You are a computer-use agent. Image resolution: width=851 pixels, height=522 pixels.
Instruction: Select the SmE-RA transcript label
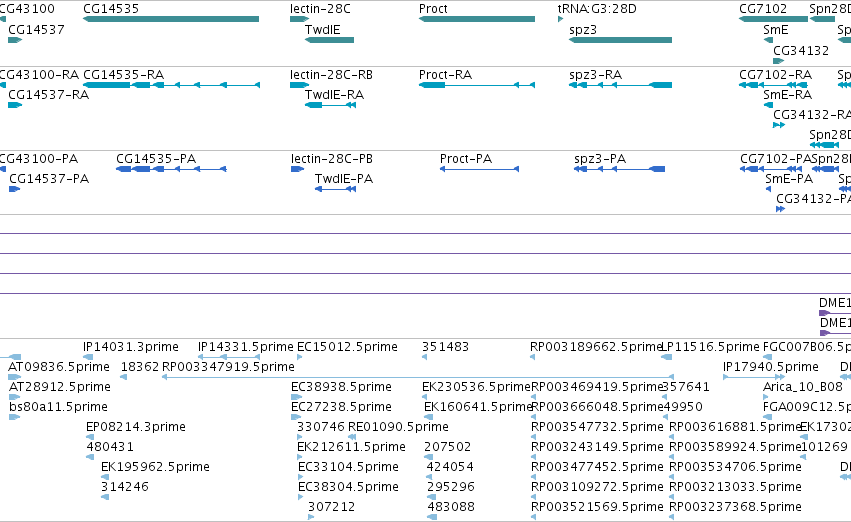point(788,94)
